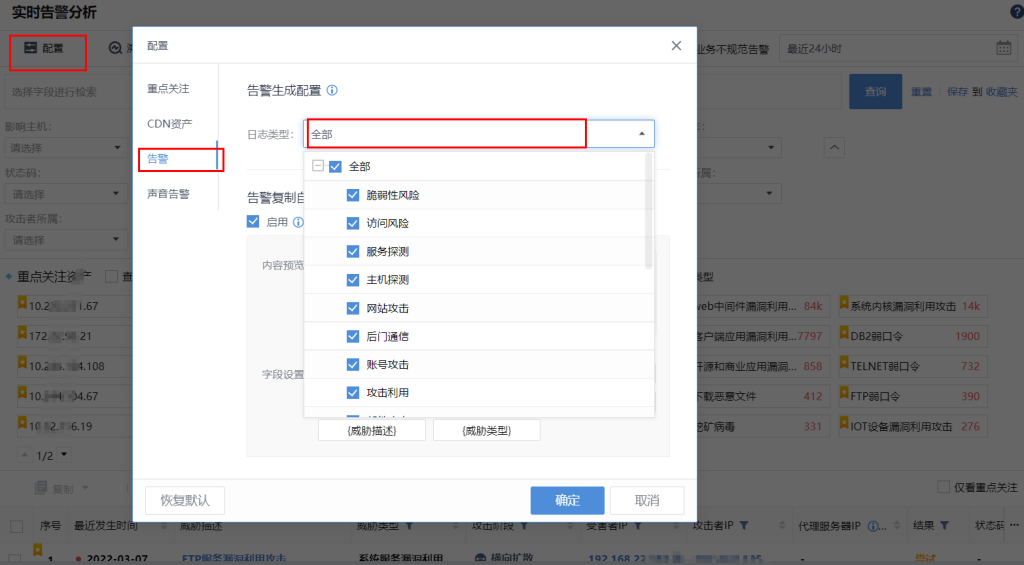Click the bookmark icon beside TELNET弱口令

(843, 366)
